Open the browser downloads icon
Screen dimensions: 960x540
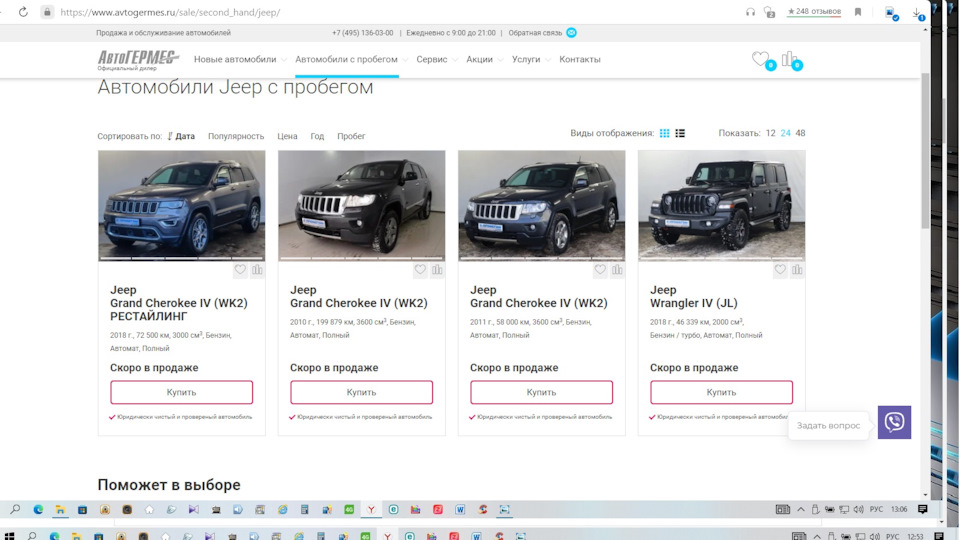[917, 13]
